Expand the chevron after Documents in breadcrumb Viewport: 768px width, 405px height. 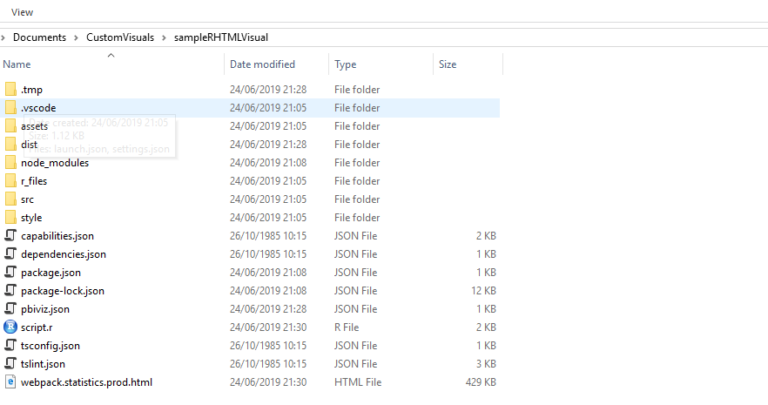(76, 38)
